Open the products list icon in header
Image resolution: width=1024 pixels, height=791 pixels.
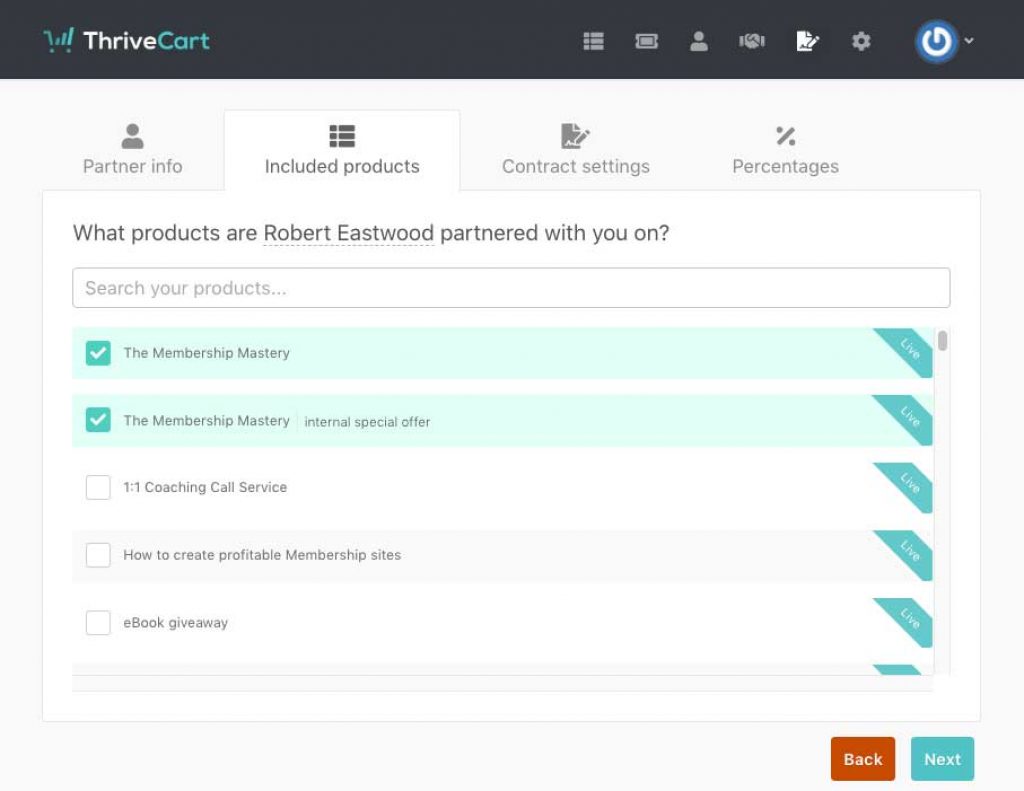(x=594, y=41)
